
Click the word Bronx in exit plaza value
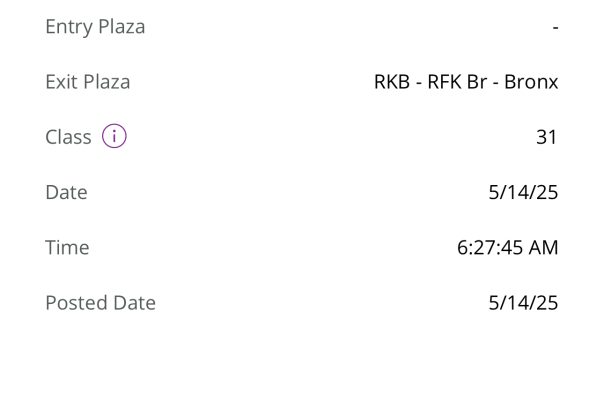point(531,82)
